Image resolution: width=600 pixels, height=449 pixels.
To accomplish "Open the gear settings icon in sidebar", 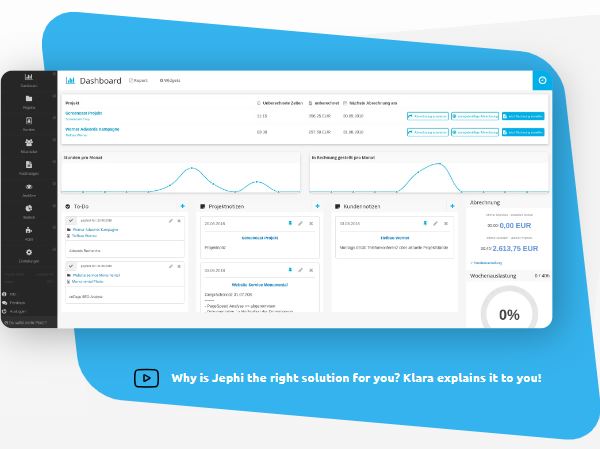I will 29,252.
